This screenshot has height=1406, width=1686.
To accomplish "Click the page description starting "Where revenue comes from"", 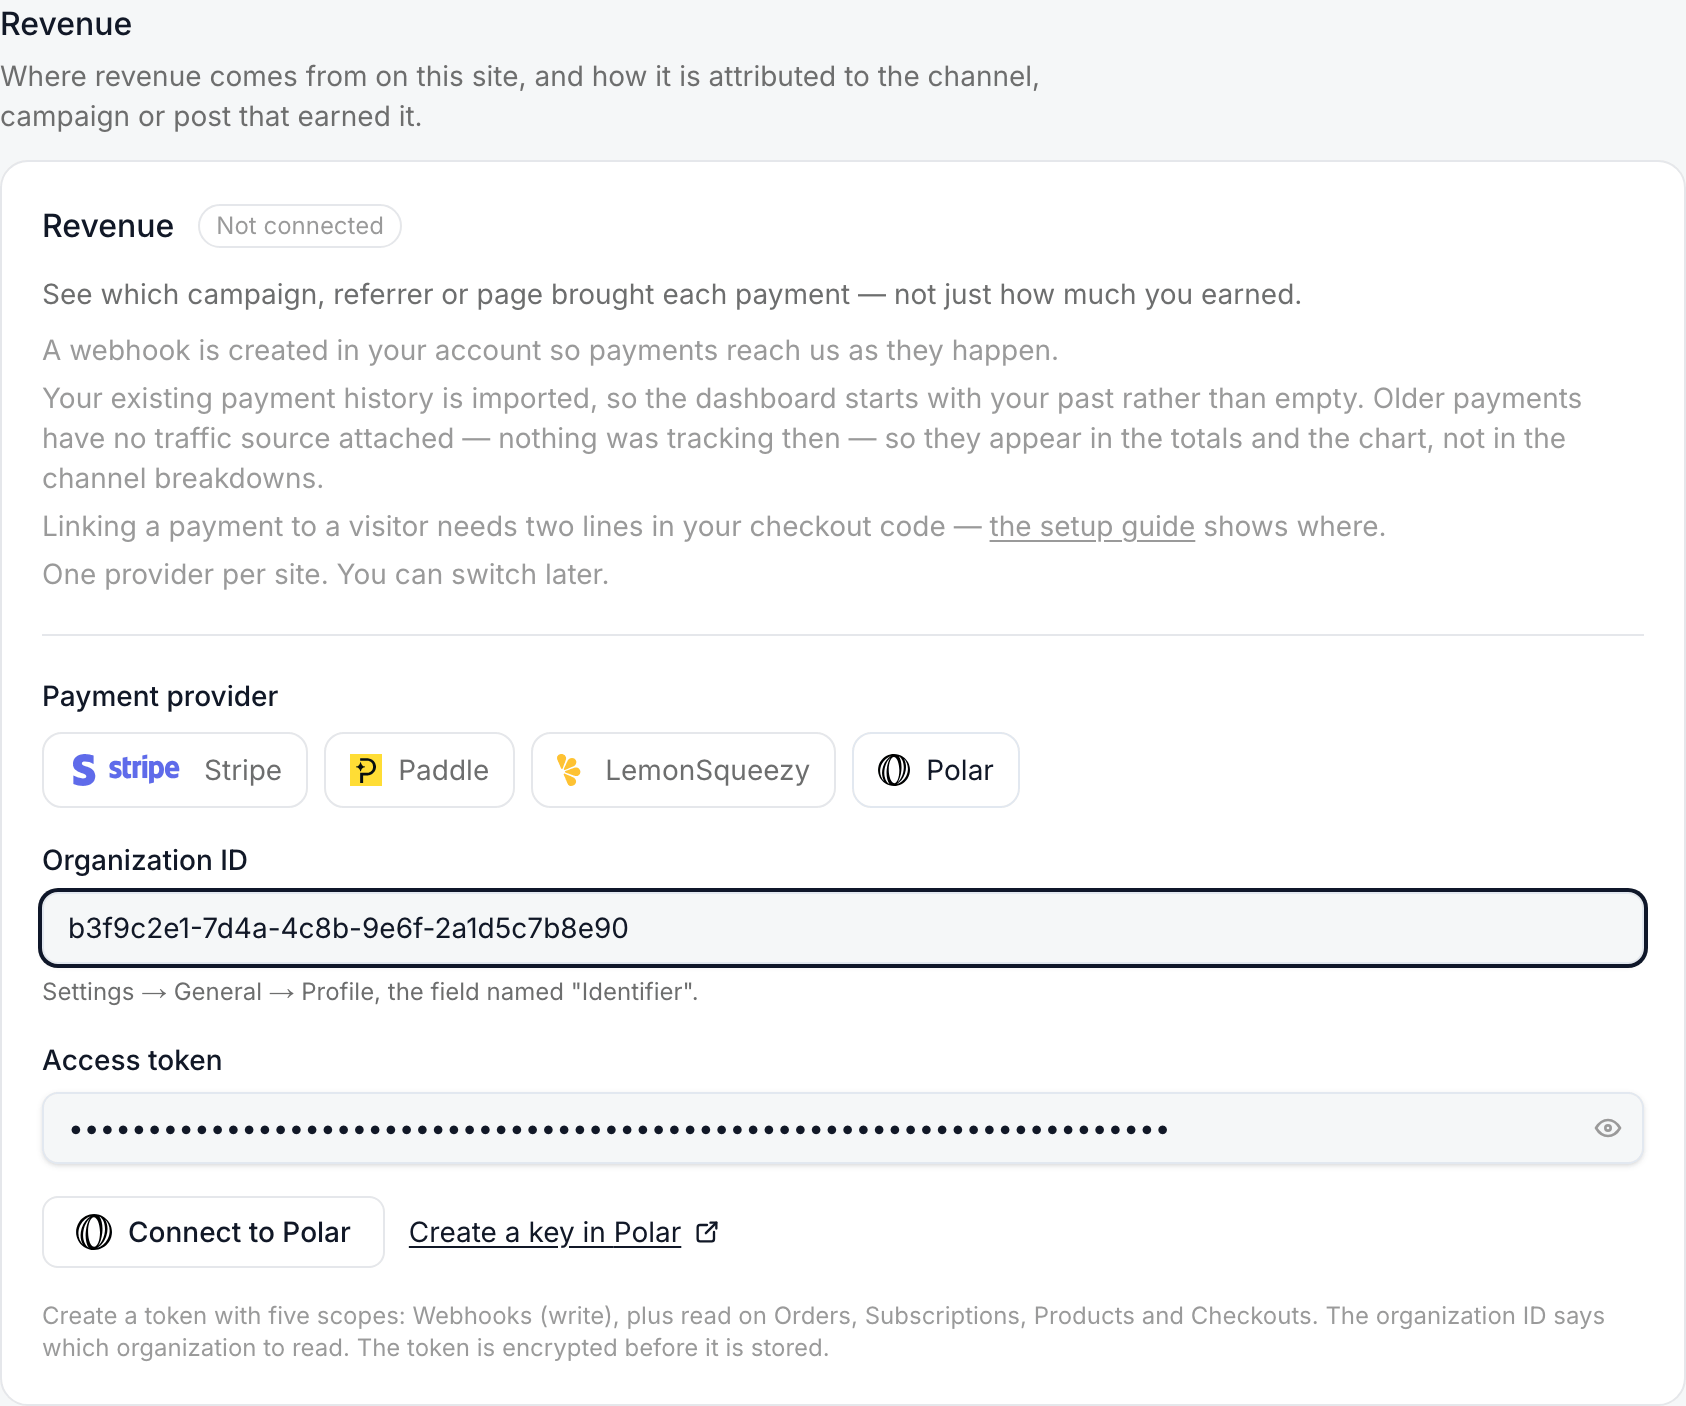I will (x=520, y=96).
